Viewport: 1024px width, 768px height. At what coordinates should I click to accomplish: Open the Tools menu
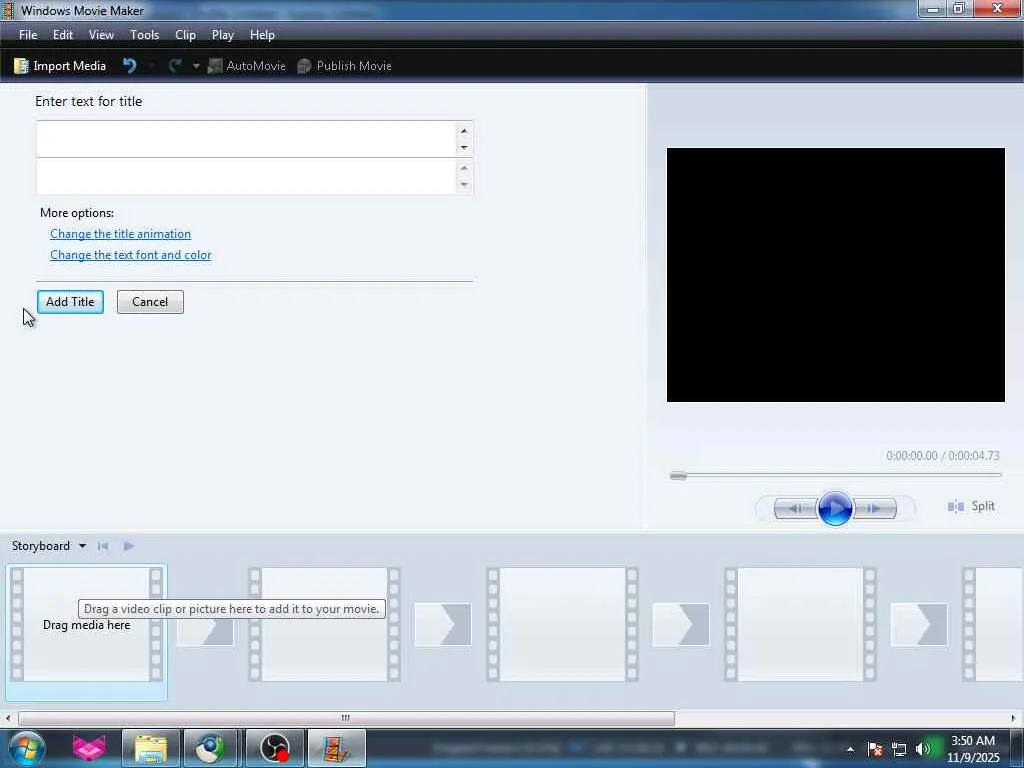point(144,35)
